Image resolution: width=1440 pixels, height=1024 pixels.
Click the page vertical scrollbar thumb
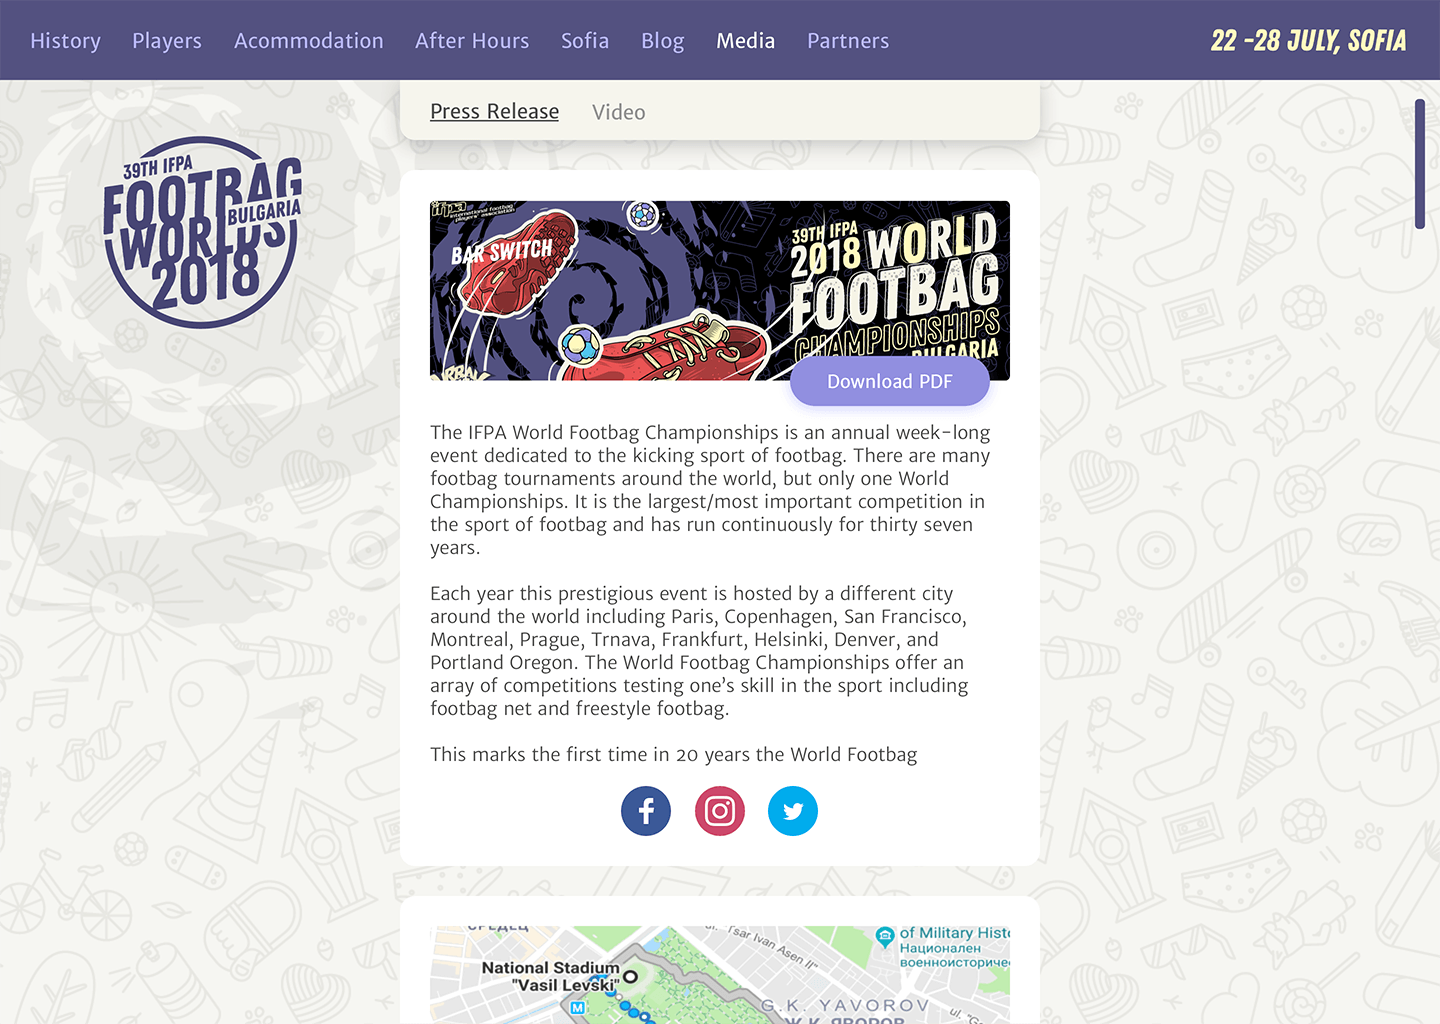[x=1420, y=164]
